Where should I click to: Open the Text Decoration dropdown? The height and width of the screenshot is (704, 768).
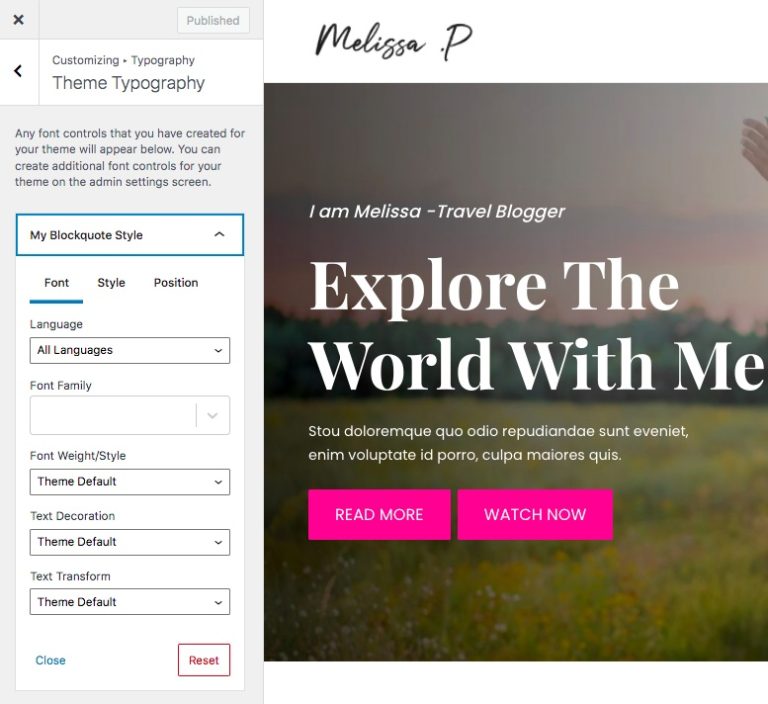[x=130, y=542]
